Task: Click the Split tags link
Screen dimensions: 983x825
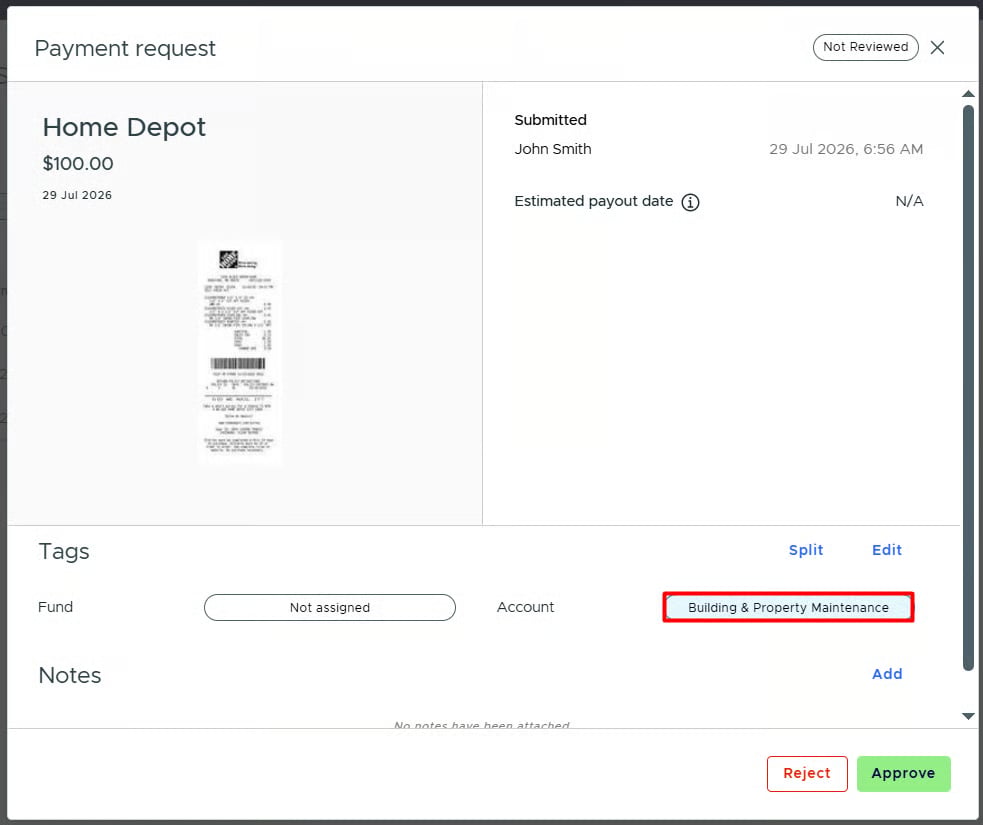Action: click(x=806, y=550)
